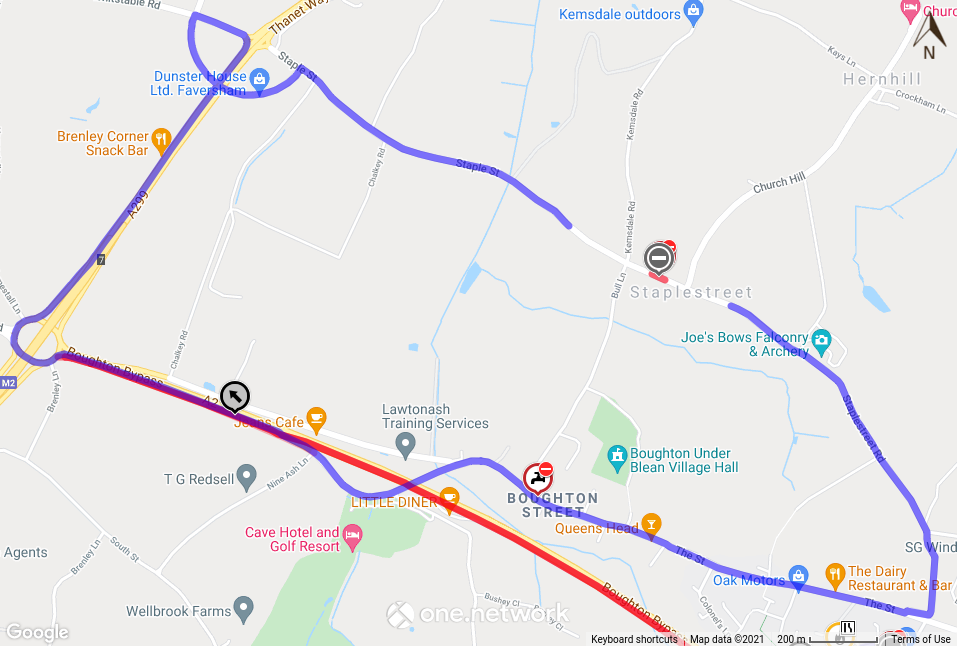Click the Google logo link
957x646 pixels.
click(37, 632)
